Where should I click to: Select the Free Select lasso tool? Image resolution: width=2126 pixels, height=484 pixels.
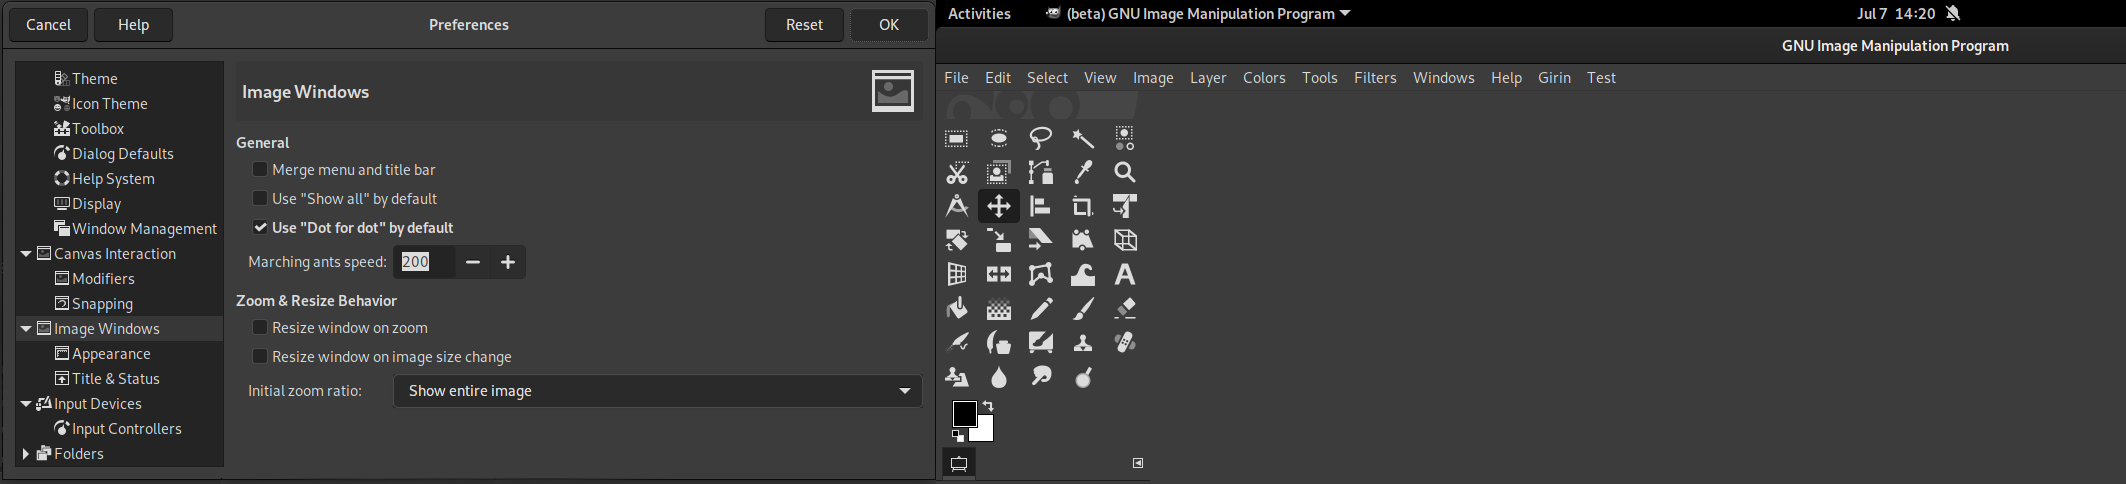tap(1041, 138)
